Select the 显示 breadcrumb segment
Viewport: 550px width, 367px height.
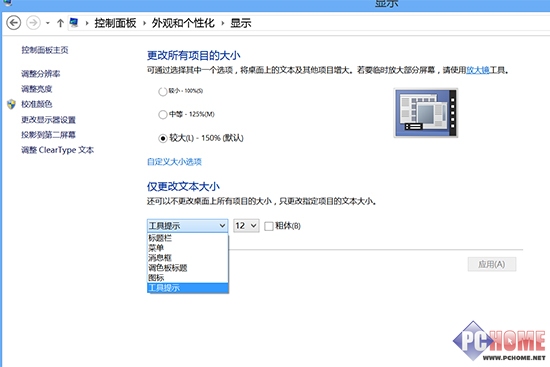(241, 23)
